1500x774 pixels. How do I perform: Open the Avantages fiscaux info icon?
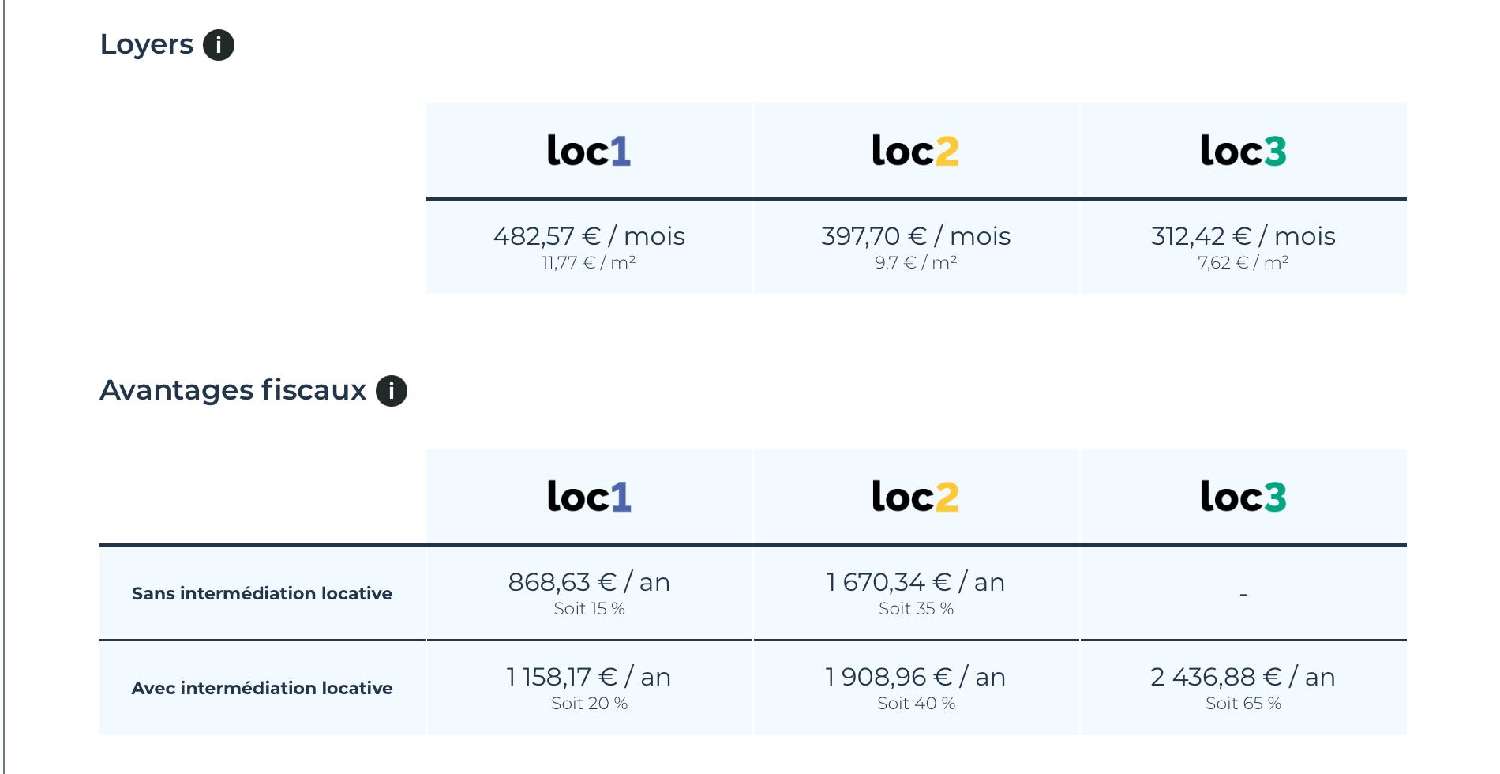click(391, 392)
